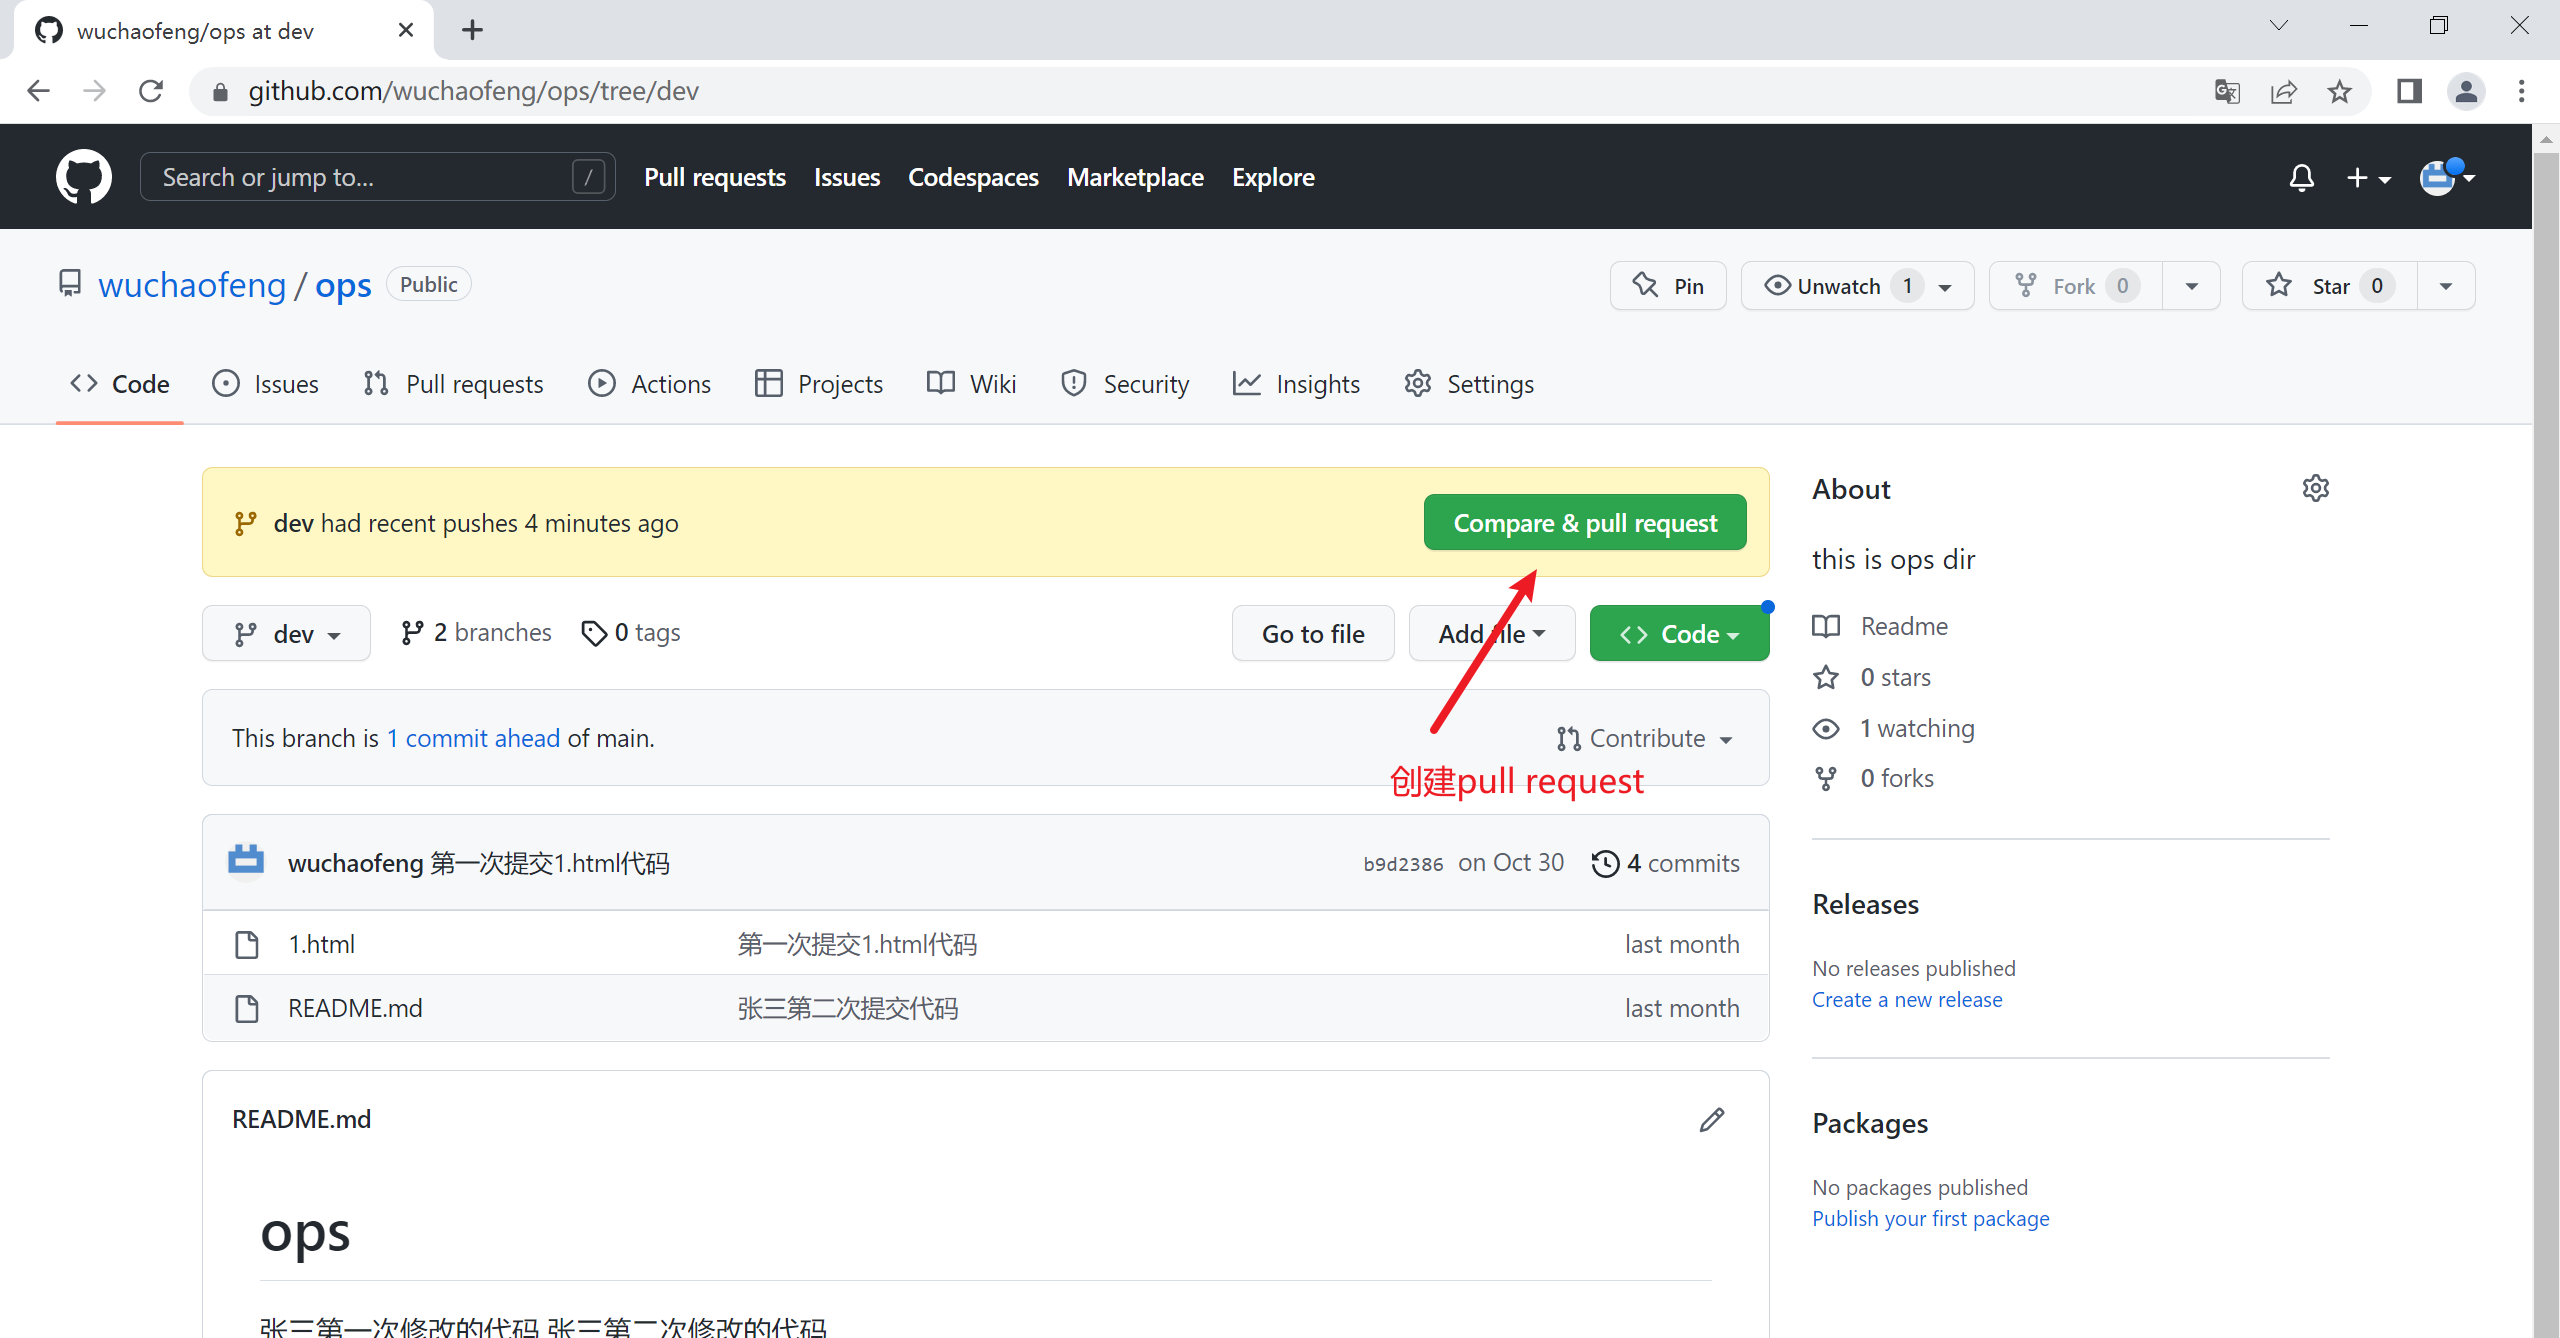This screenshot has height=1338, width=2560.
Task: Click the site lock icon in address bar
Action: coord(221,91)
